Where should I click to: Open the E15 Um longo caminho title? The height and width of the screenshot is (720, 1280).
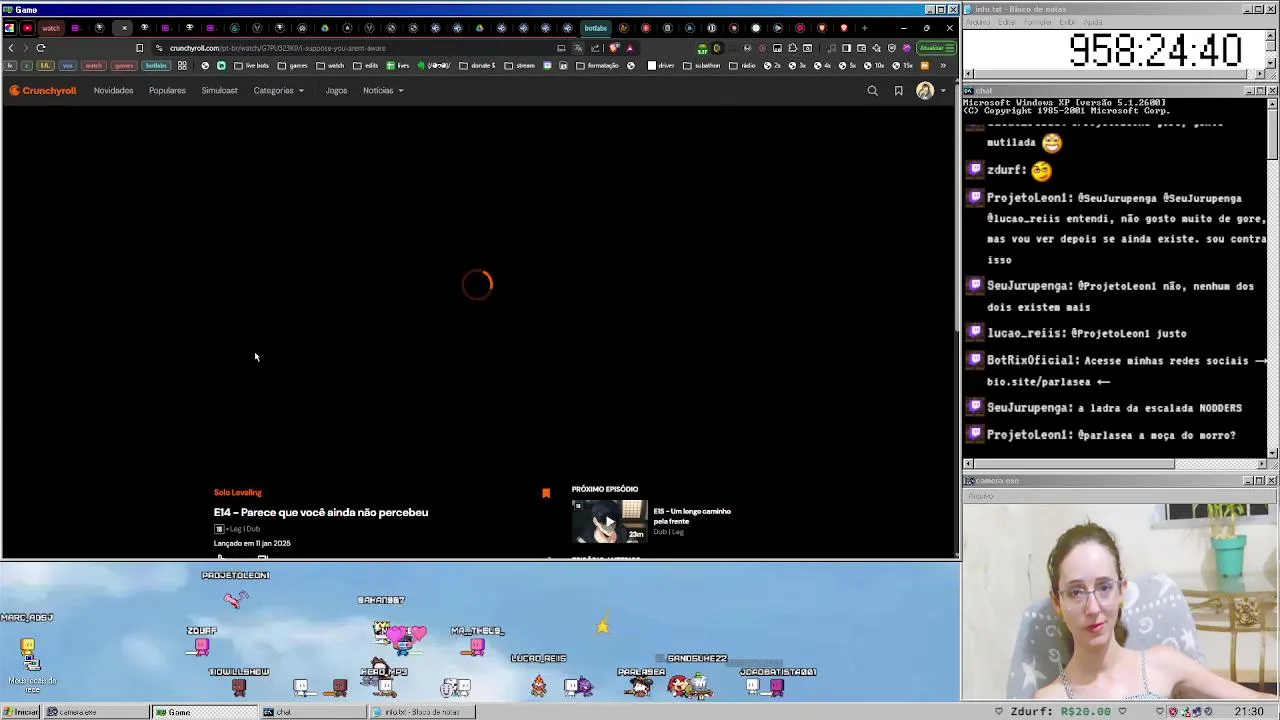692,516
